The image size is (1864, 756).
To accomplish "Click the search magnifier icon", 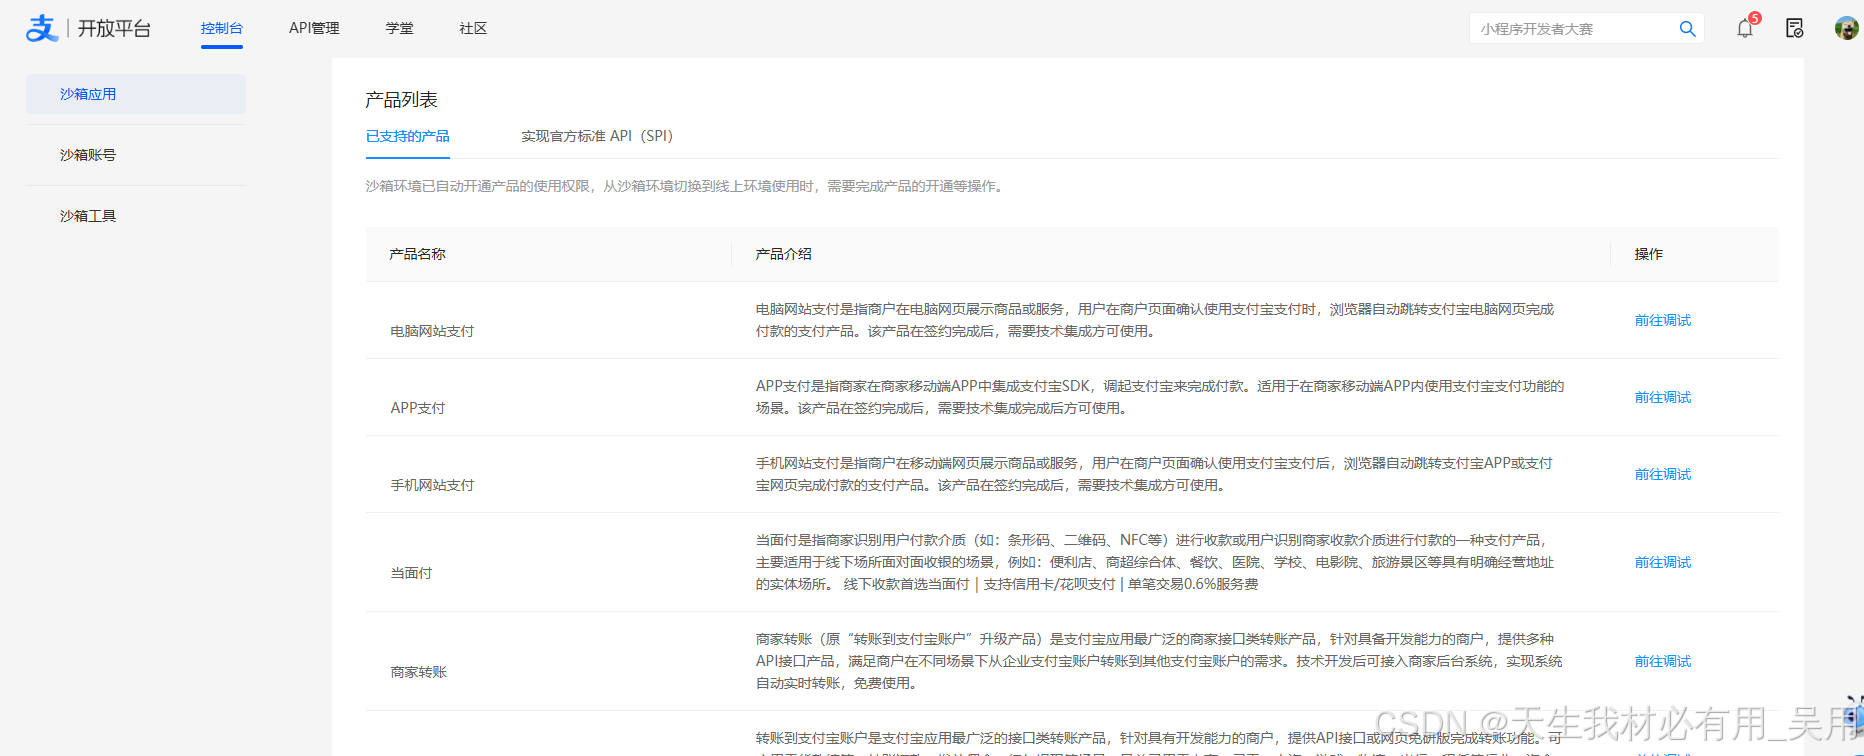I will [x=1687, y=29].
